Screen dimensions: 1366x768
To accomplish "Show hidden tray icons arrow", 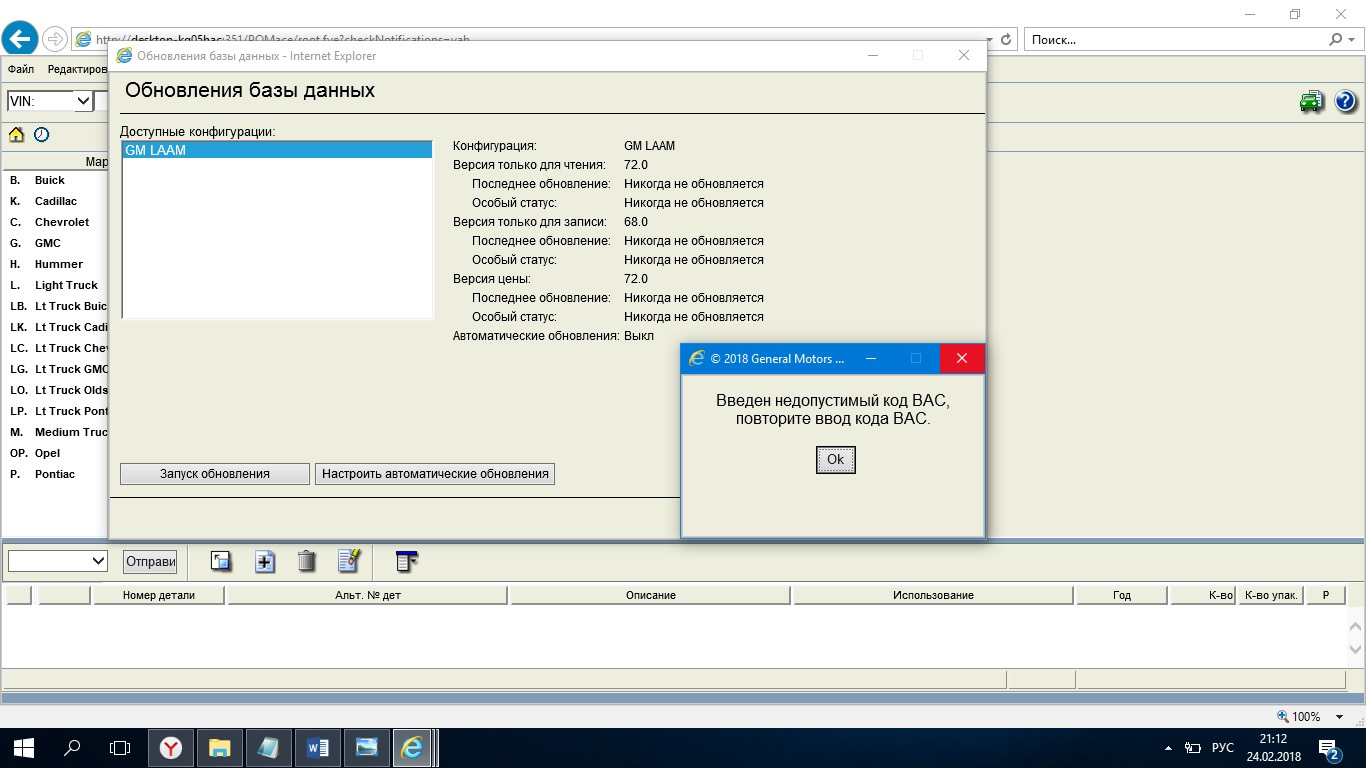I will (x=1169, y=748).
